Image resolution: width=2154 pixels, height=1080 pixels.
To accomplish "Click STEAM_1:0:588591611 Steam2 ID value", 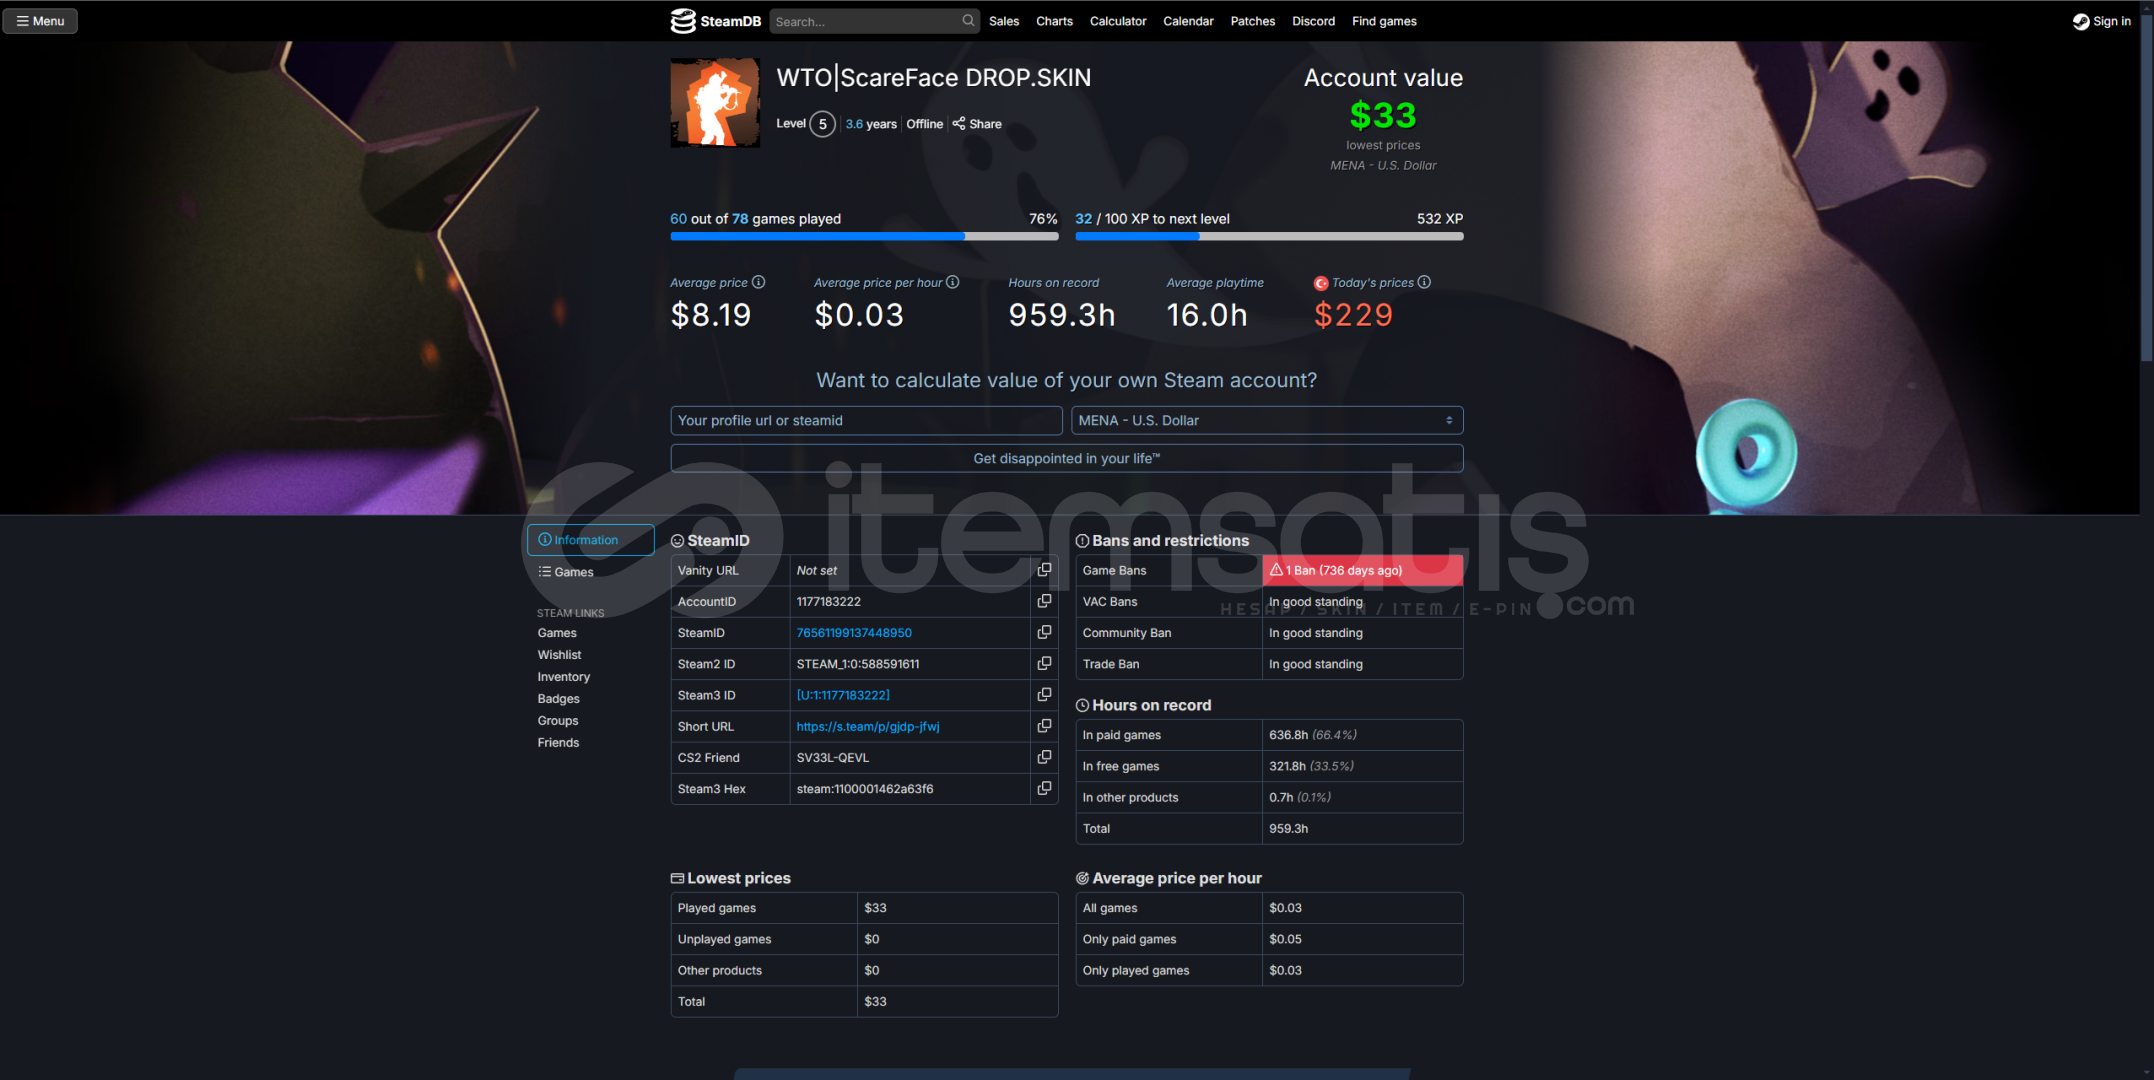I will 858,664.
